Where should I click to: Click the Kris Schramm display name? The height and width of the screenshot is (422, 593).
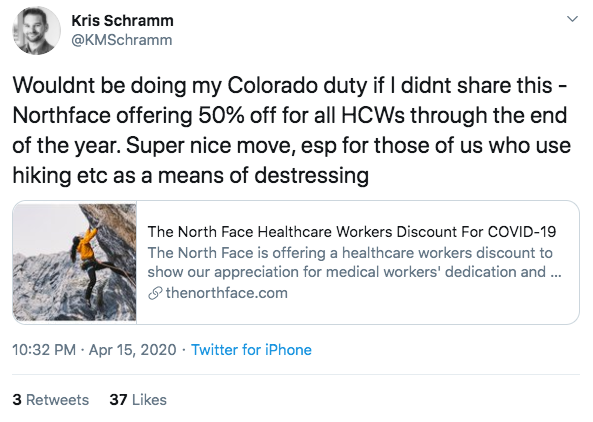(122, 20)
